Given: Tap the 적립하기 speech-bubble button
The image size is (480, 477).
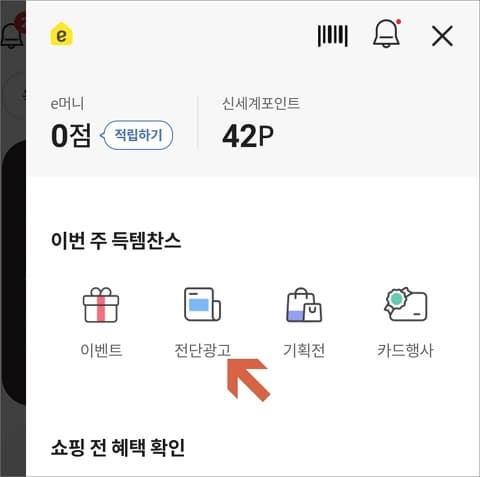Looking at the screenshot, I should coord(136,135).
